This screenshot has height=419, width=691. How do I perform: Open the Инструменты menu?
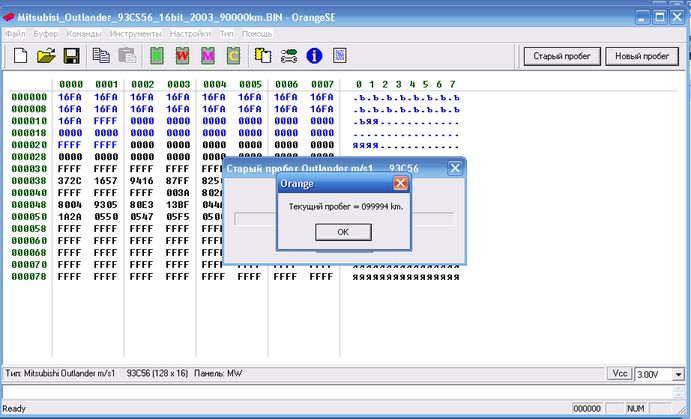click(136, 33)
